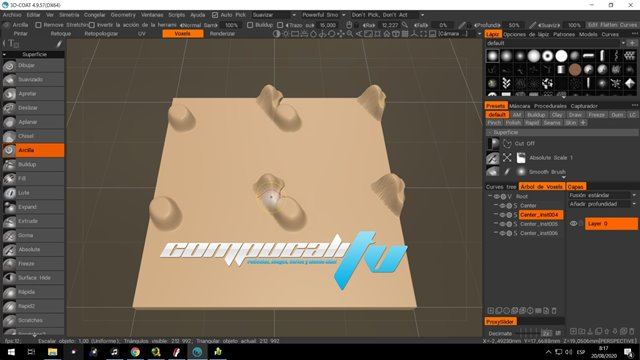Screen dimensions: 640x360
Task: Adjust the Decimate proxy slider
Action: [529, 333]
